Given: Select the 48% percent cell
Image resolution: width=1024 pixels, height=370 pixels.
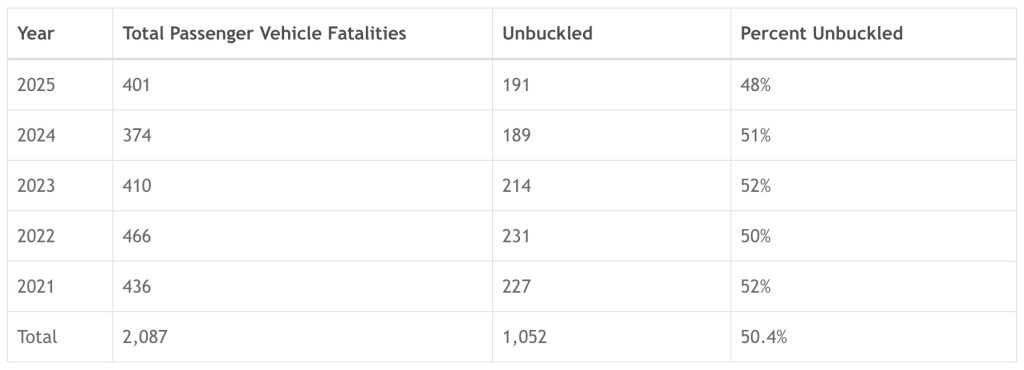Looking at the screenshot, I should point(756,85).
